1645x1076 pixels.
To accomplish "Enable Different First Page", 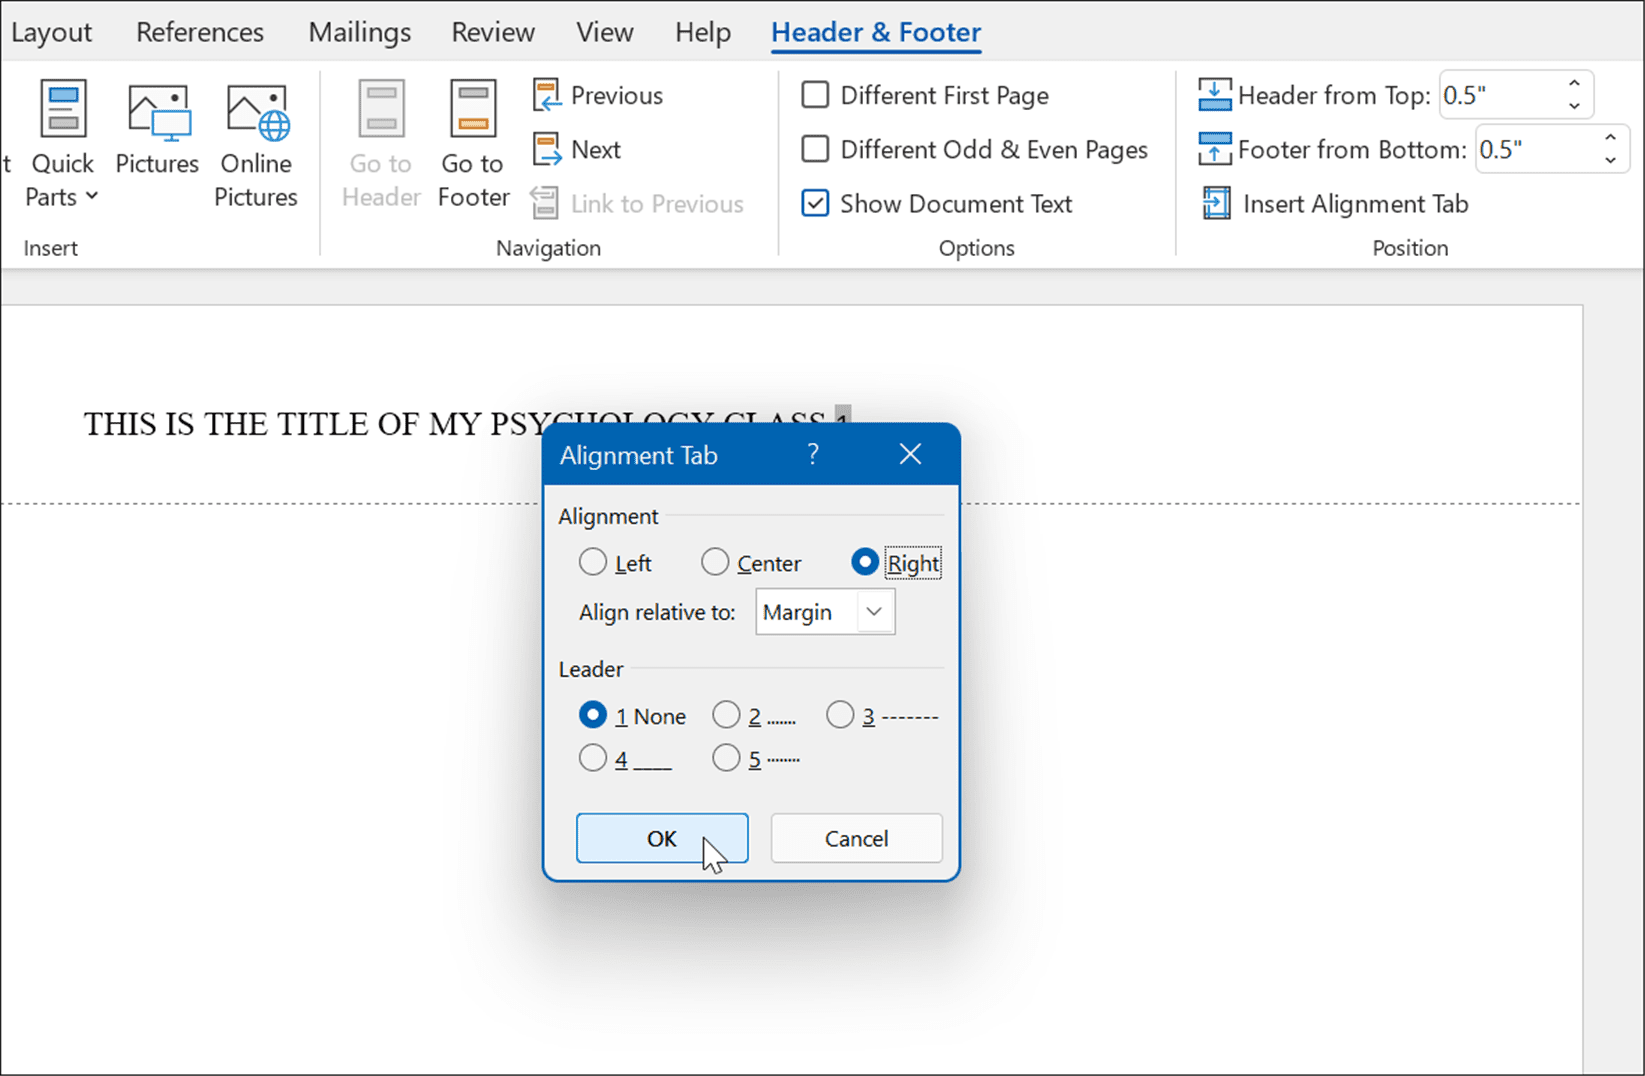I will point(815,94).
